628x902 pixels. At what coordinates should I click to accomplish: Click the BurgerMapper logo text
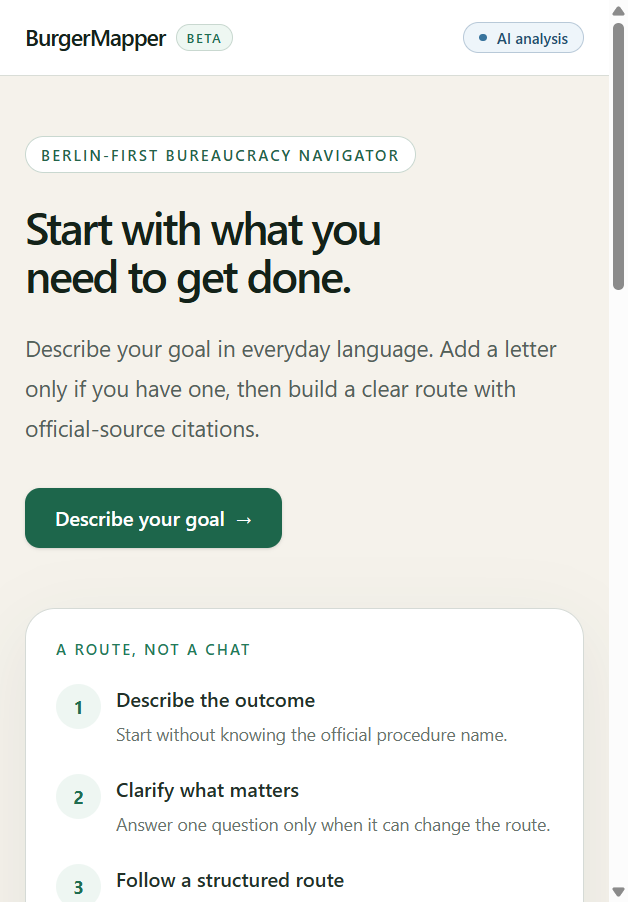(95, 39)
